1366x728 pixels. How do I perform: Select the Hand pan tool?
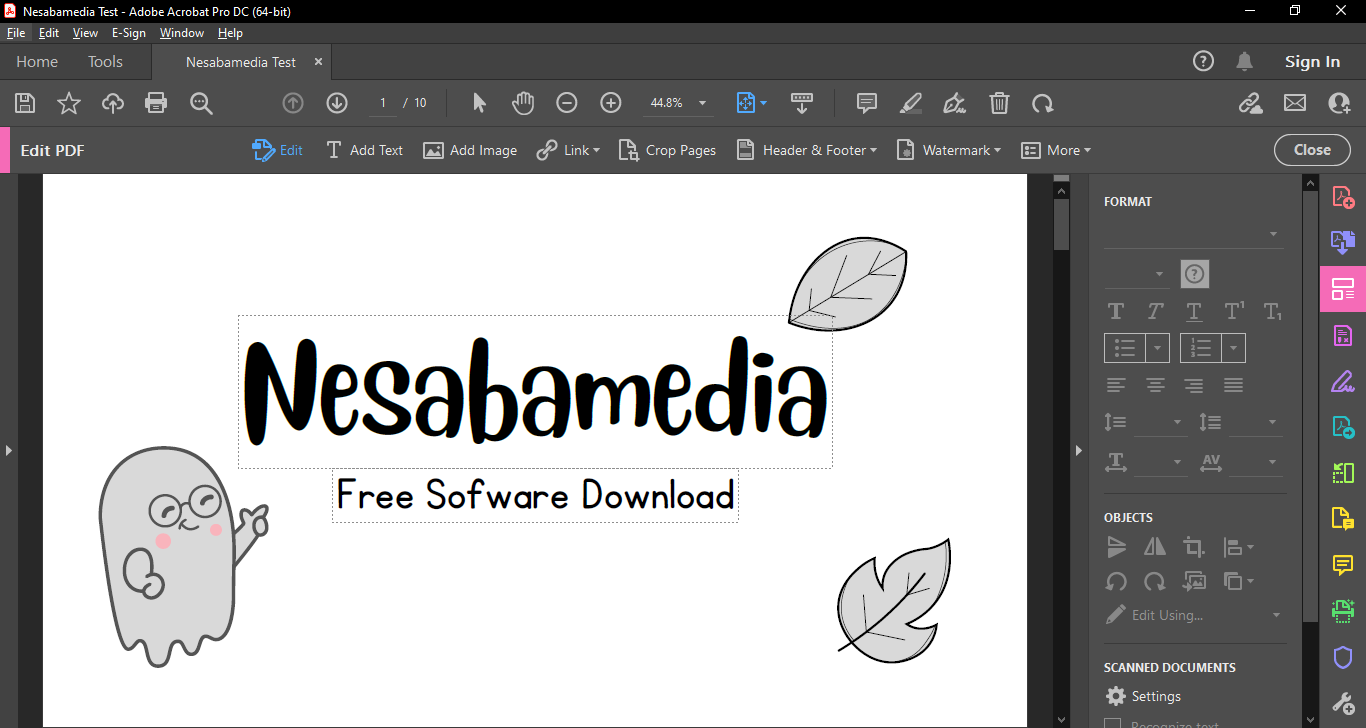[x=523, y=103]
